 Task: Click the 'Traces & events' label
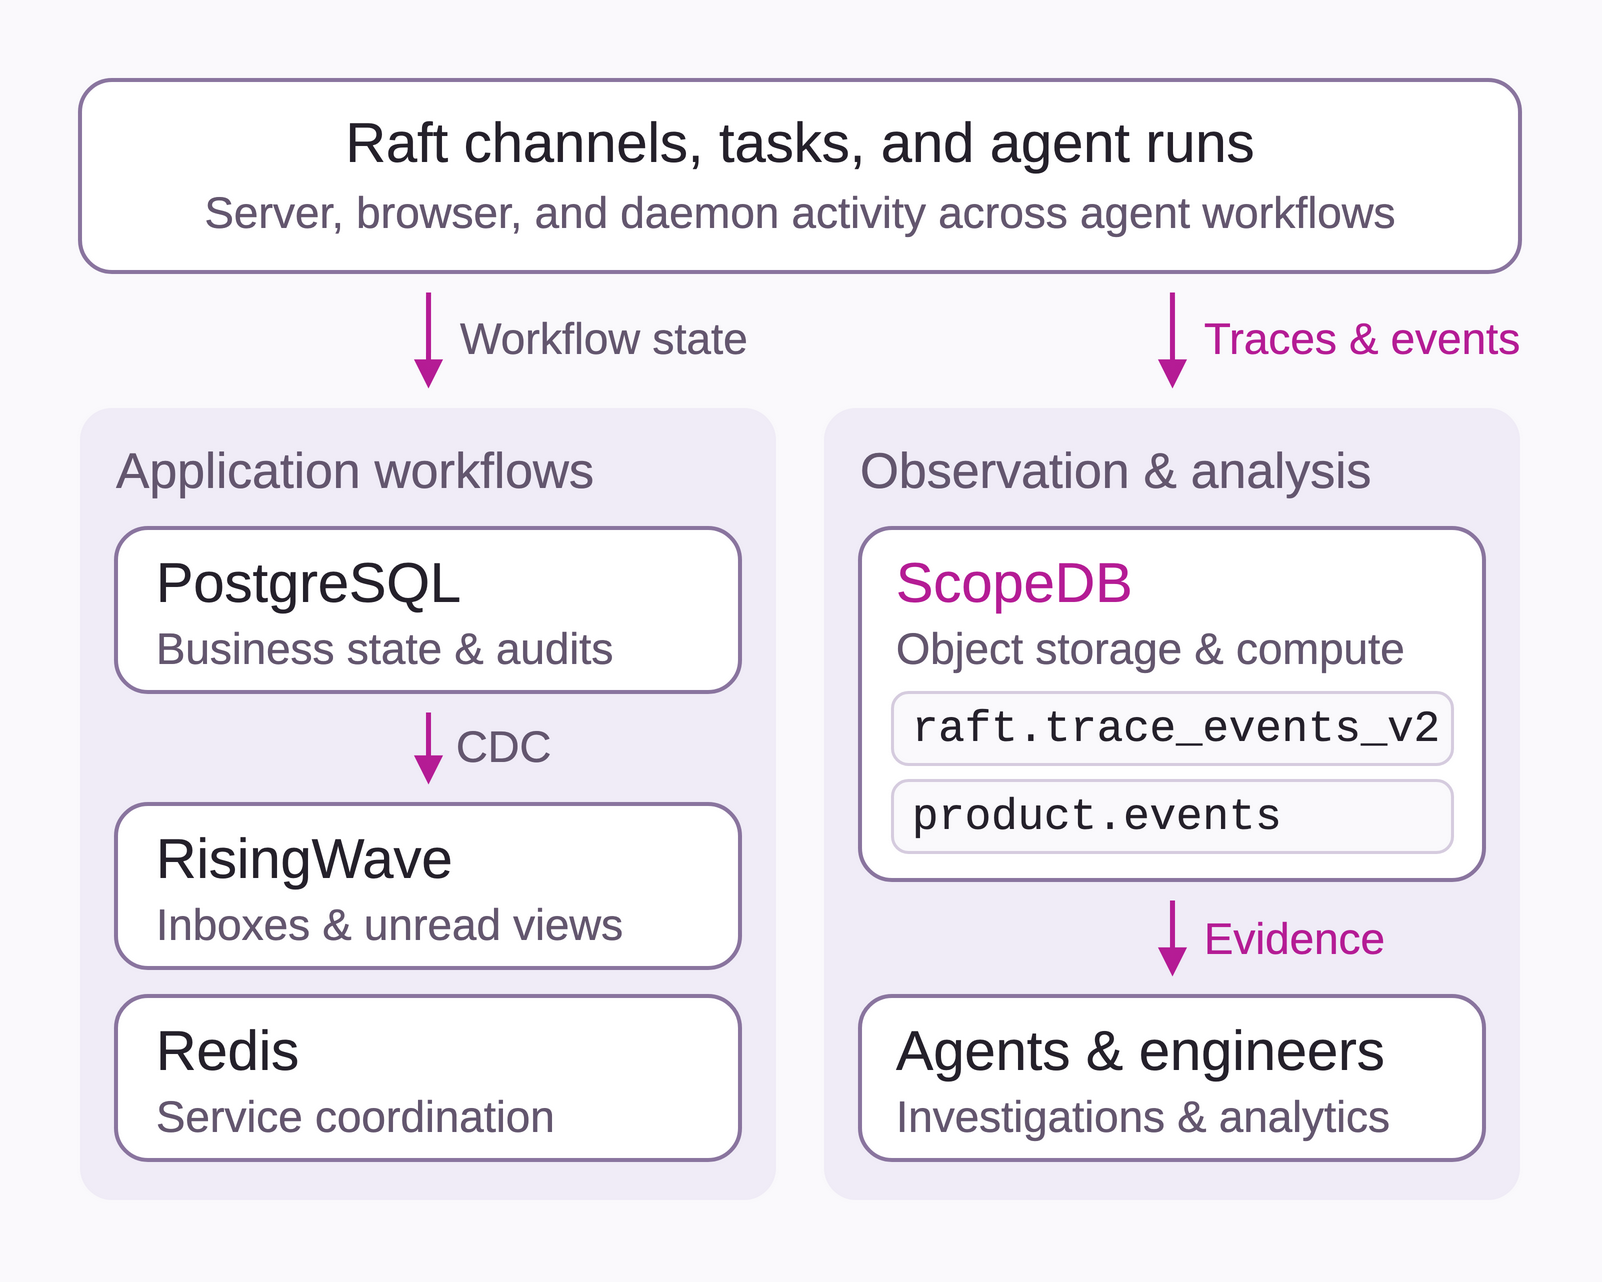(x=1361, y=339)
